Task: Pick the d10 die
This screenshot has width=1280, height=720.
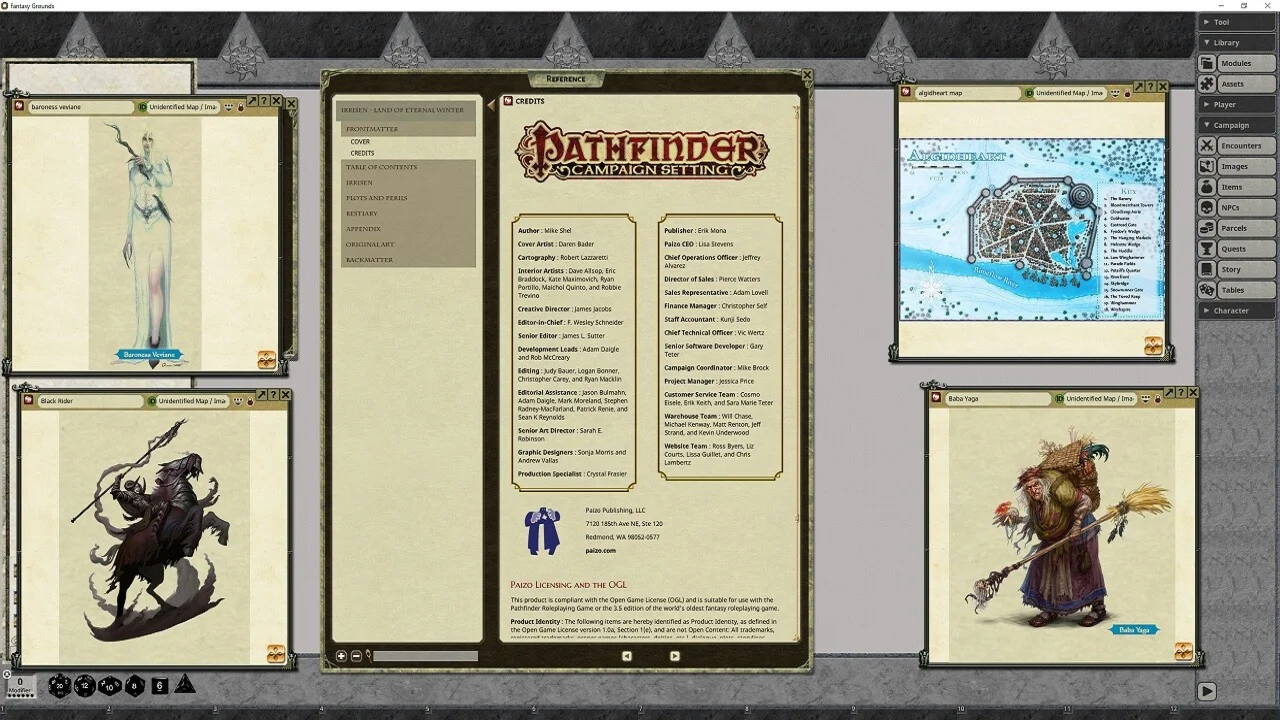Action: pyautogui.click(x=110, y=686)
